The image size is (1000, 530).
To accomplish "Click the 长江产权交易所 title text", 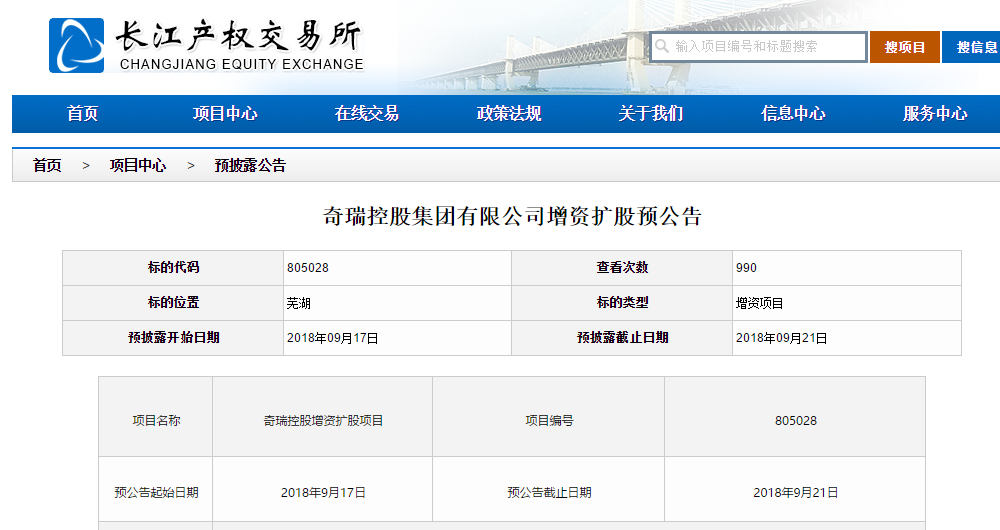I will tap(238, 36).
